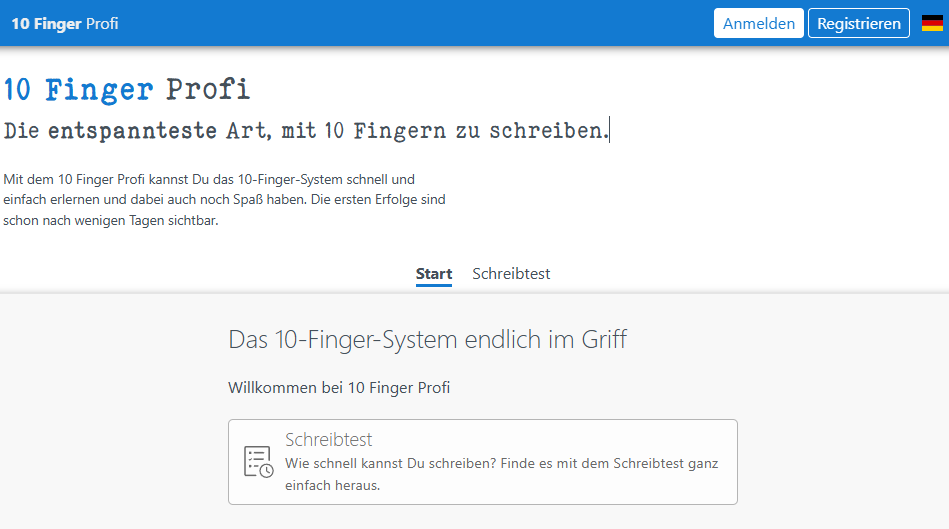Click the 'Das 10-Finger-System endlich im Griff' heading
This screenshot has height=529, width=949.
pyautogui.click(x=427, y=339)
